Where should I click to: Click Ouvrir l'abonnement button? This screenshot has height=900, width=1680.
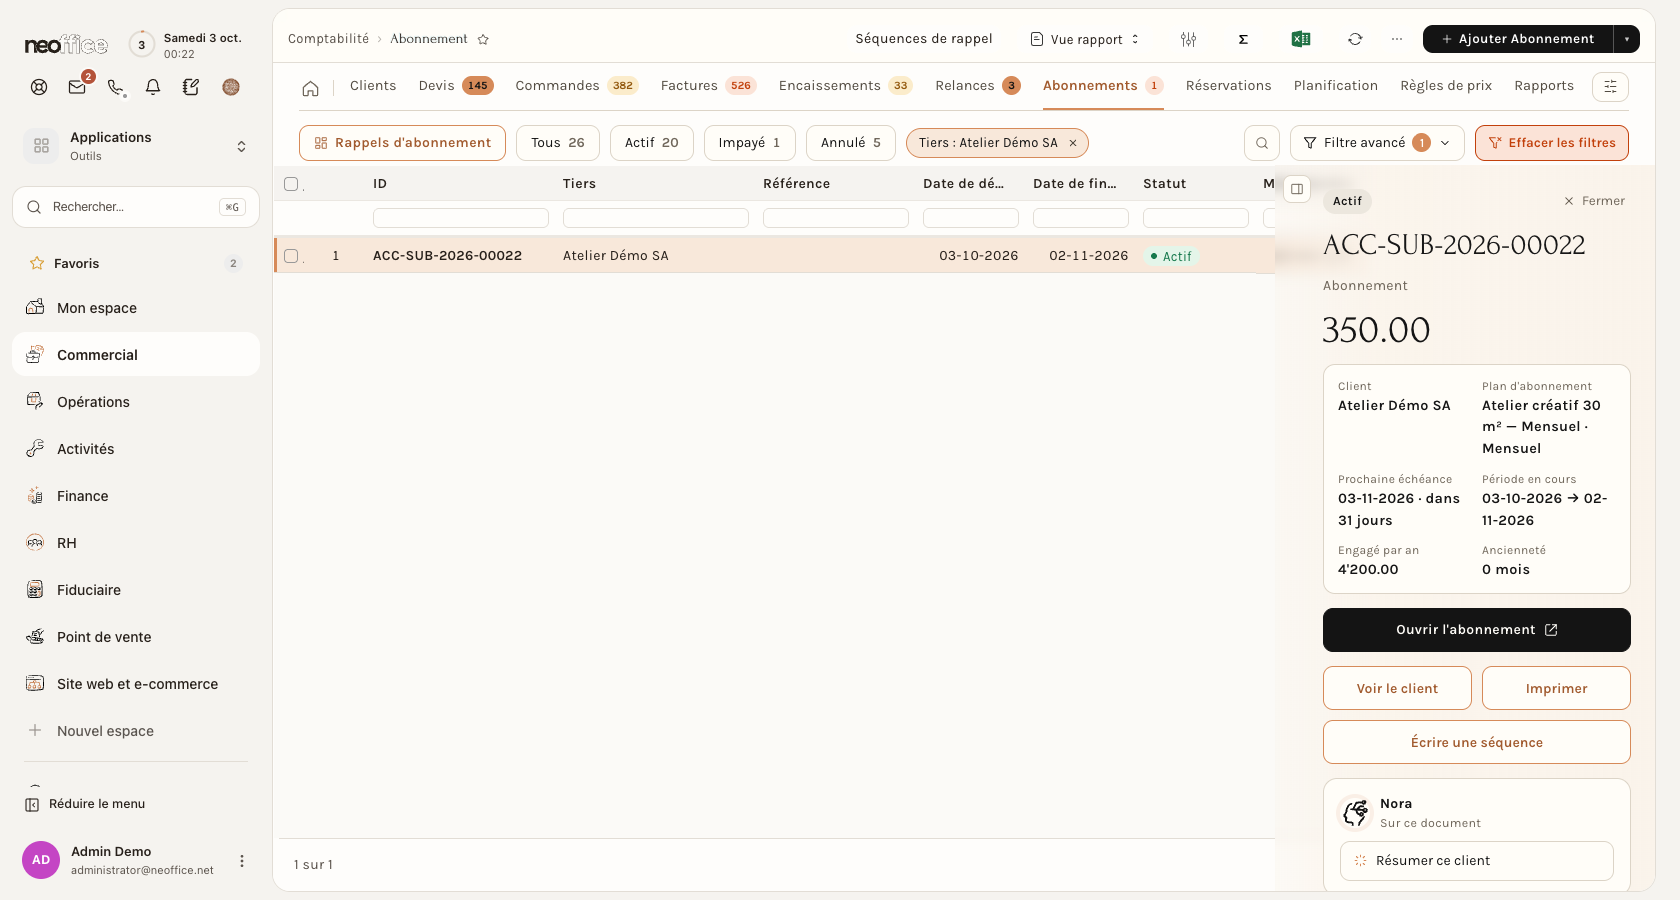pyautogui.click(x=1476, y=630)
